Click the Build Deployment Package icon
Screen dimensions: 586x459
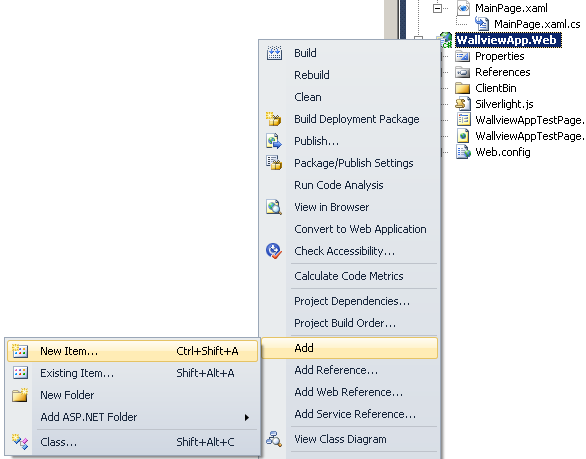(274, 119)
